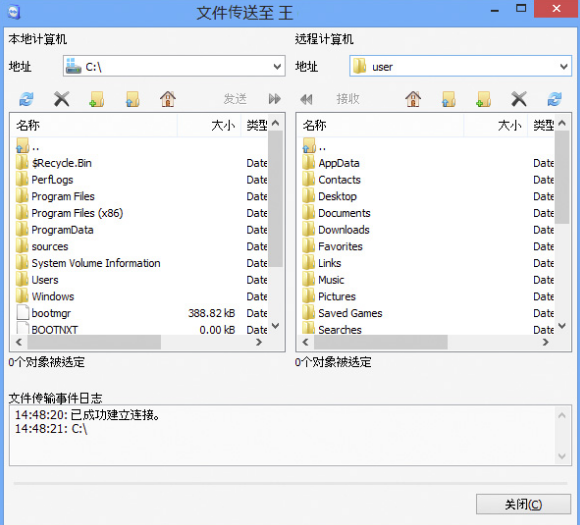Click local list horizontal scroll right arrow
This screenshot has height=525, width=580.
point(259,342)
